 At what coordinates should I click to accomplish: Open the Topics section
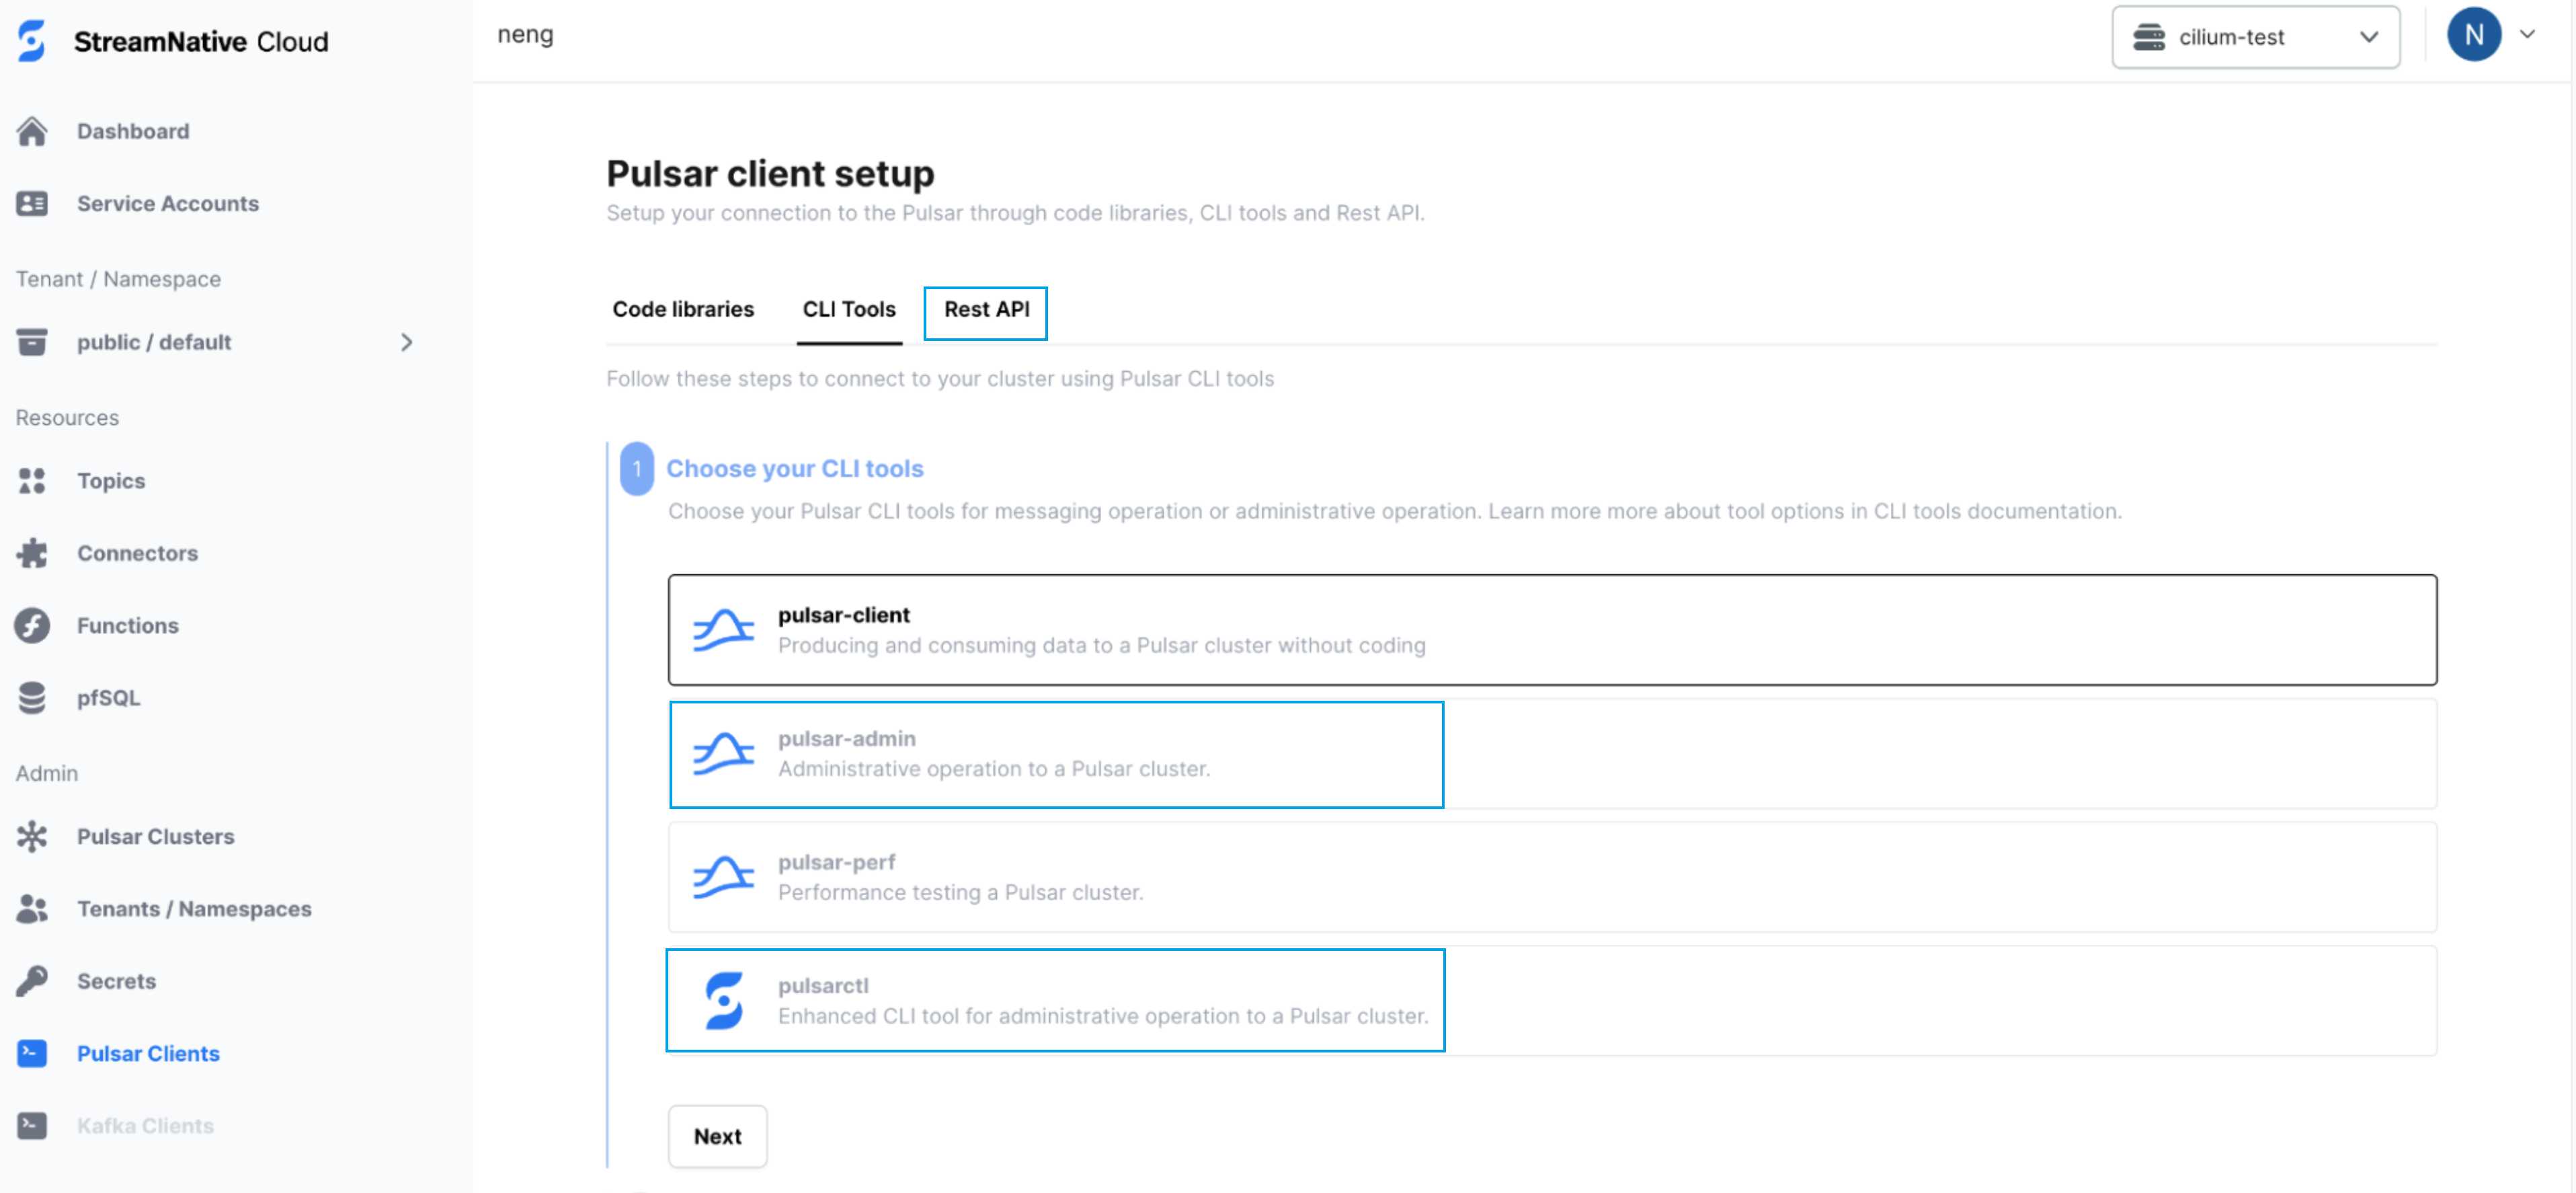coord(110,480)
